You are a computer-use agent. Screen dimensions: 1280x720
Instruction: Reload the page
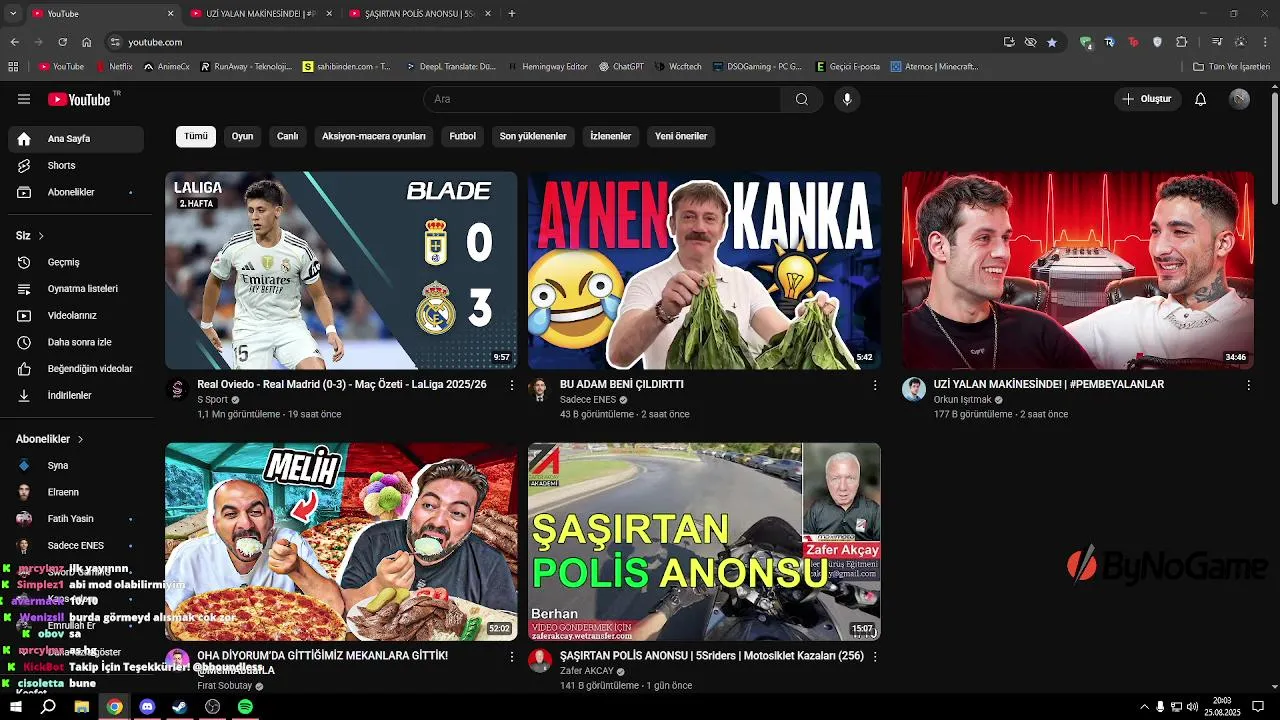[62, 42]
